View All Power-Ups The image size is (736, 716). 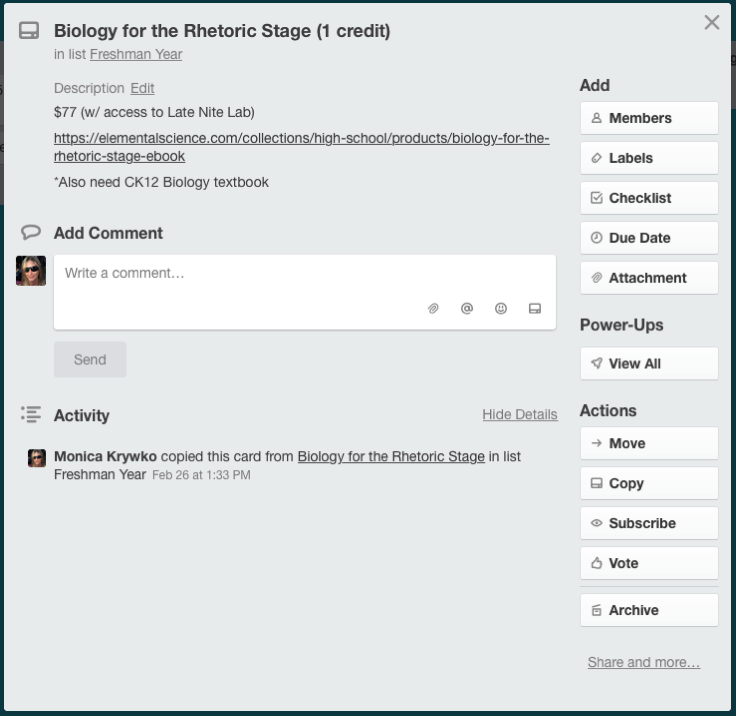(649, 364)
